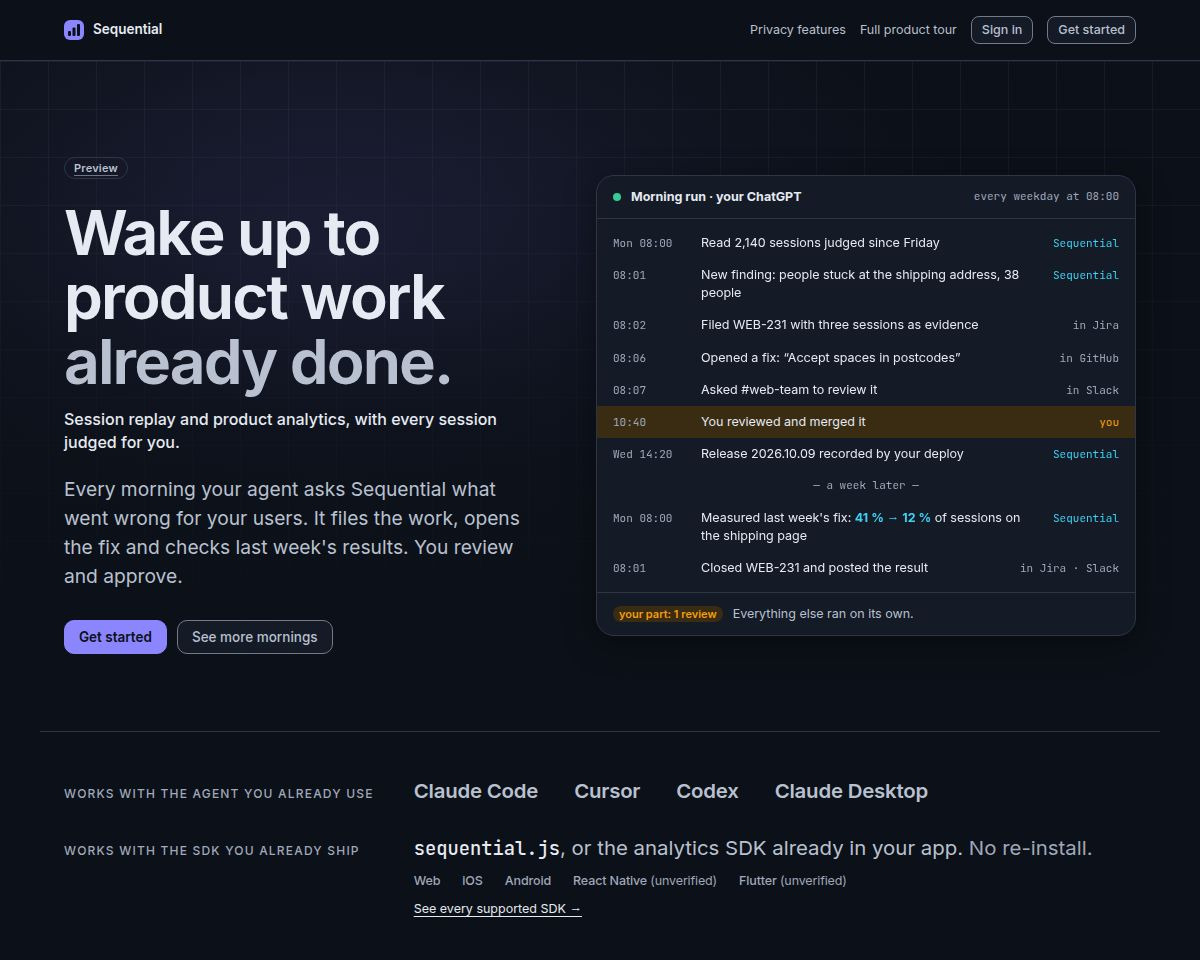
Task: Click the Sign in button
Action: click(1002, 30)
